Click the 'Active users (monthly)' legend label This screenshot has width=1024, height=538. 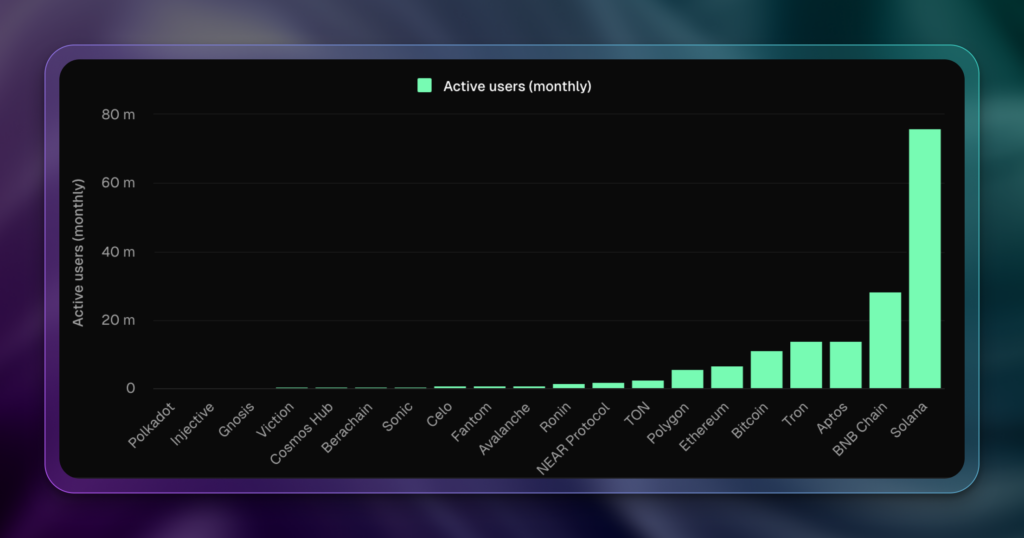coord(517,86)
